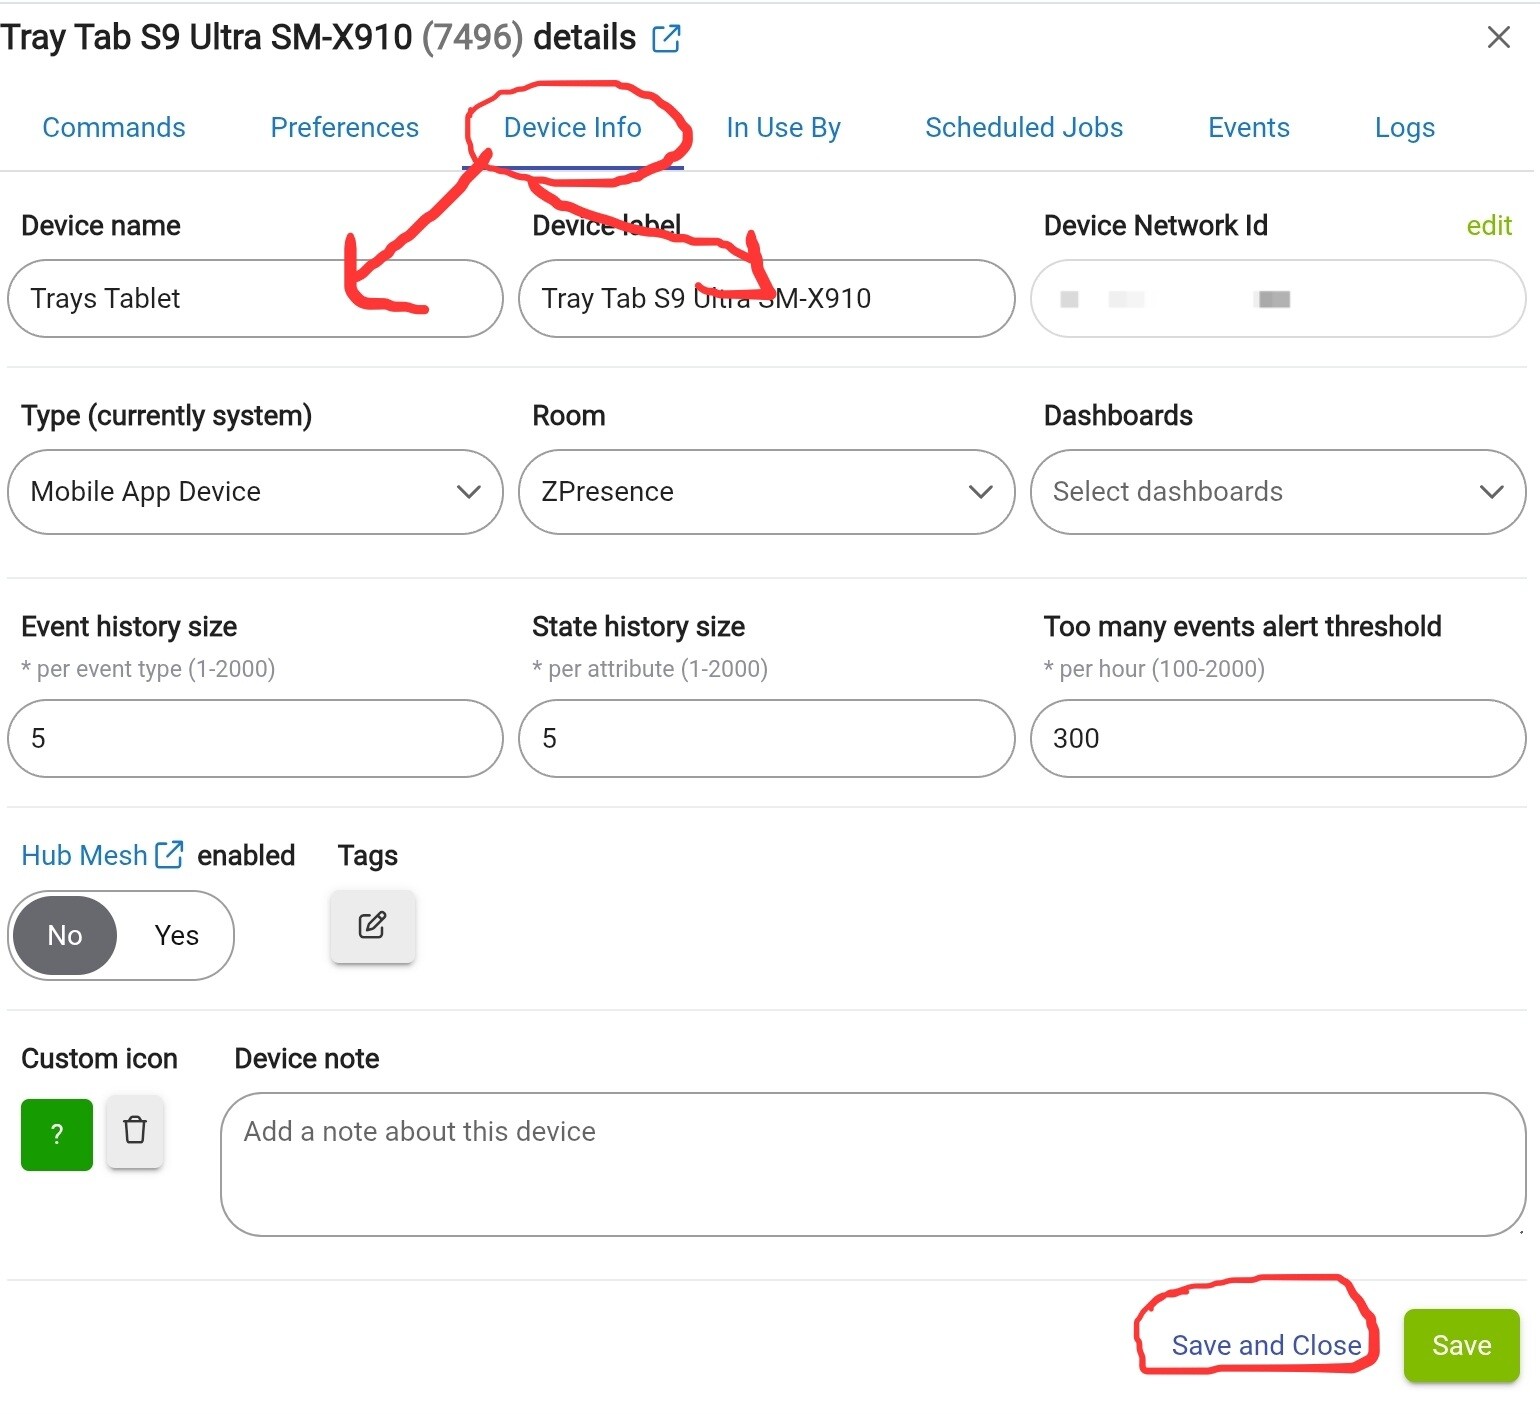The width and height of the screenshot is (1540, 1414).
Task: Click the Tags edit pencil icon
Action: pos(372,926)
